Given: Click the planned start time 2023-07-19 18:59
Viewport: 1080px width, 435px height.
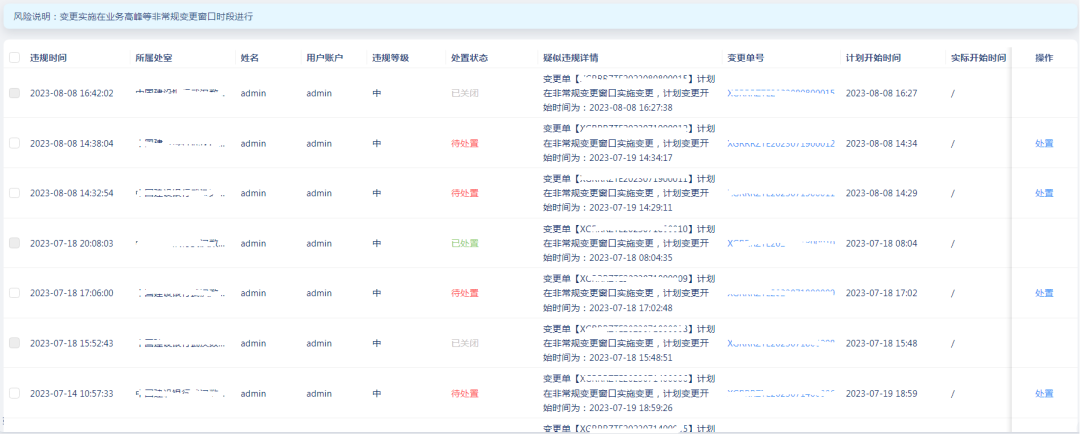Looking at the screenshot, I should click(881, 394).
